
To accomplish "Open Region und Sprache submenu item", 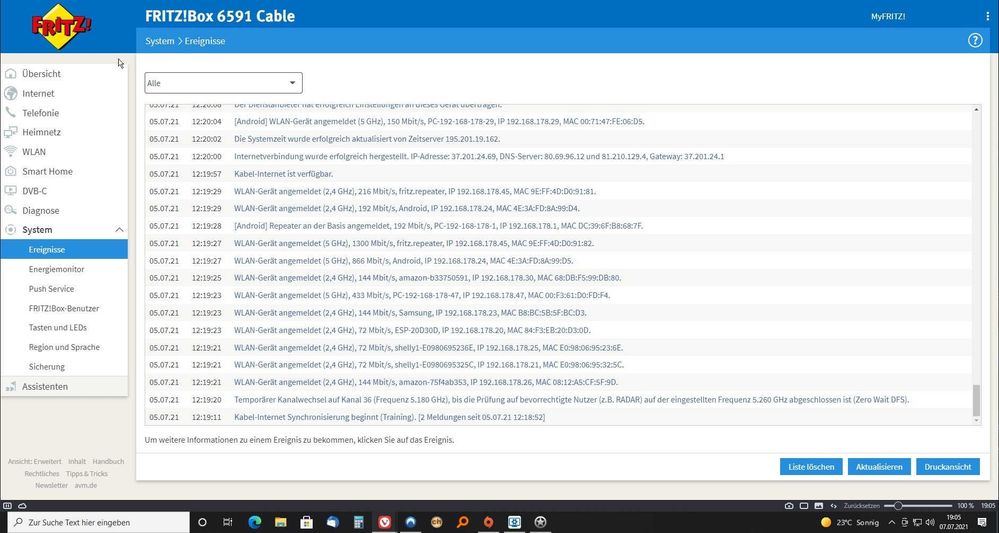I will (64, 347).
